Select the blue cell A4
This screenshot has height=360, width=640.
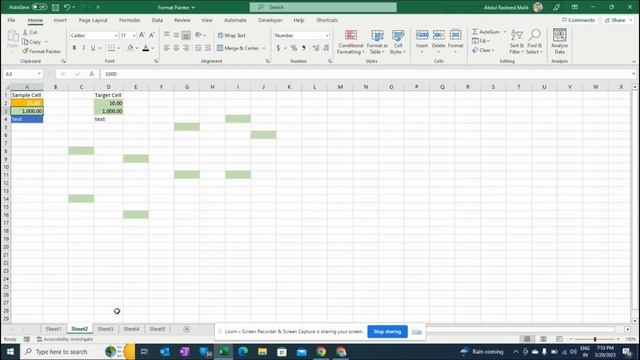point(27,119)
